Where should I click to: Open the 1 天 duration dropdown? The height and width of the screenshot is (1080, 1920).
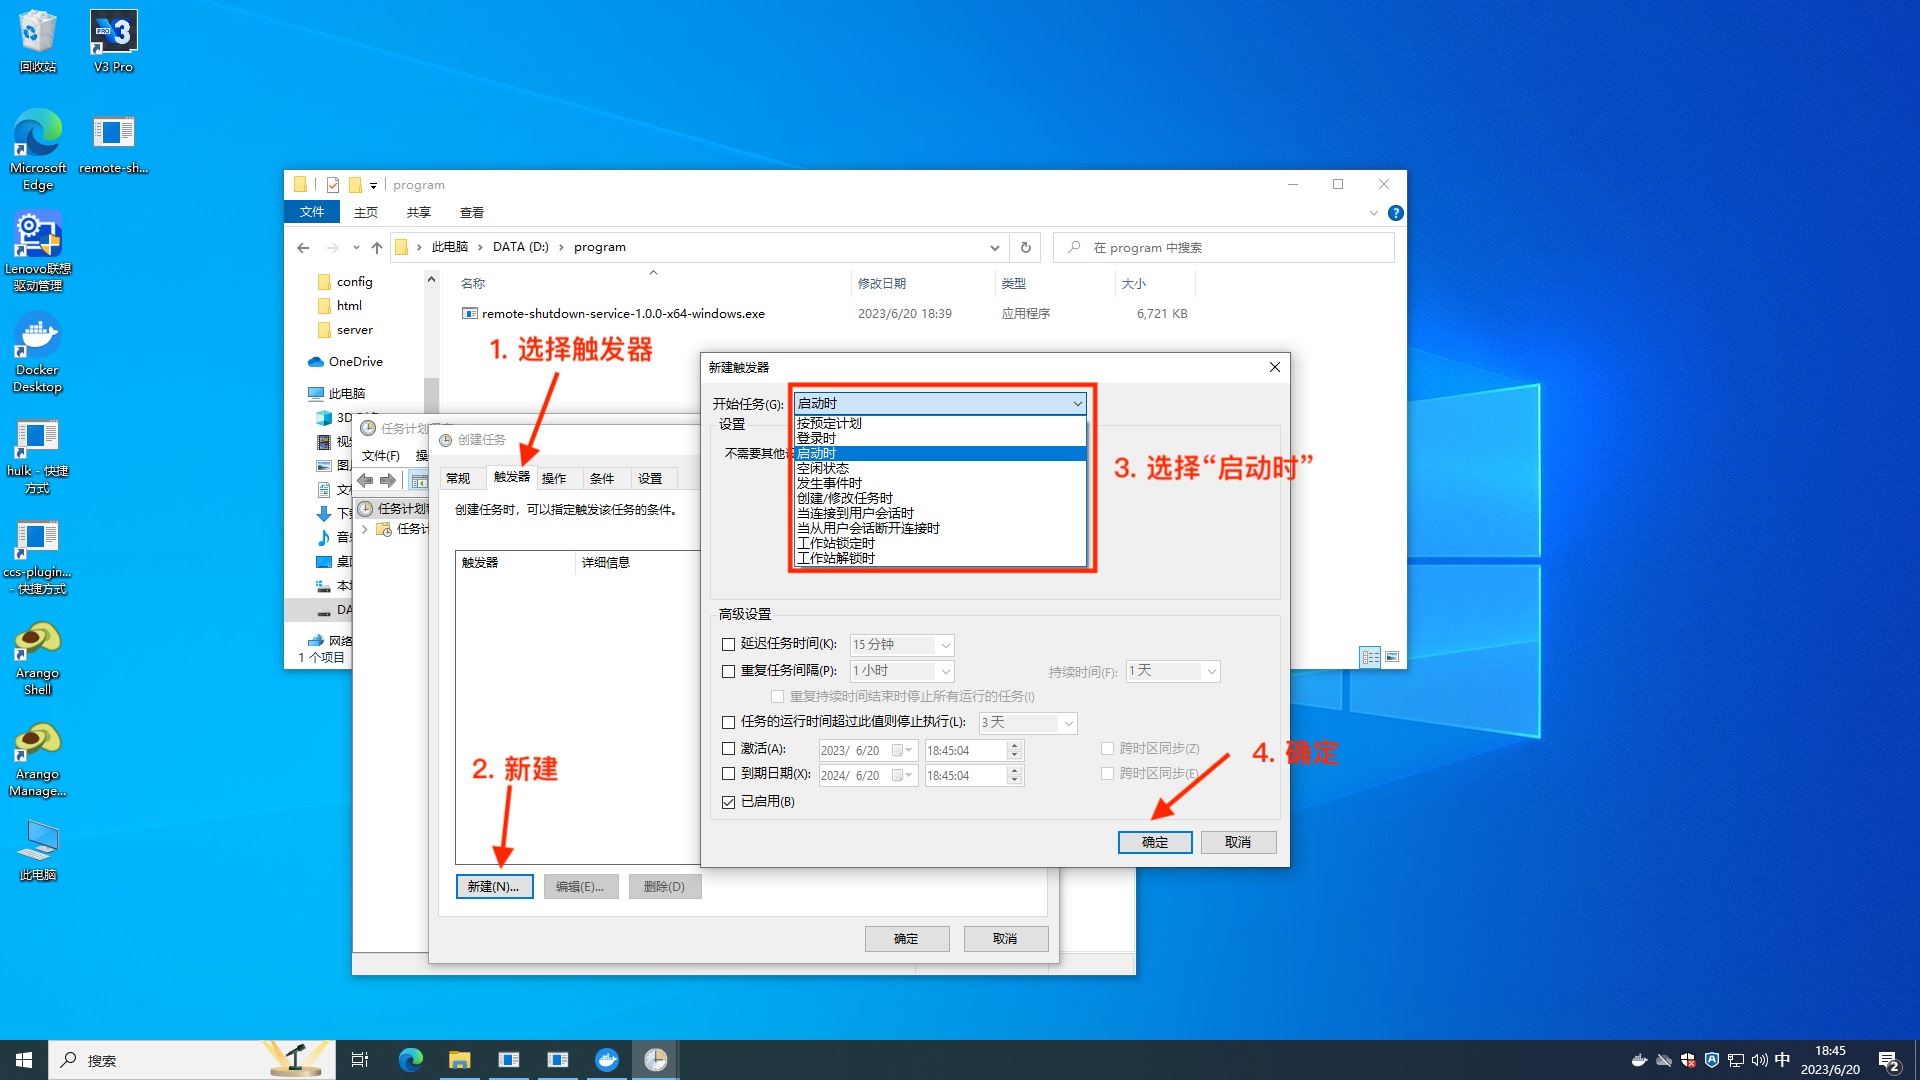[x=1211, y=671]
